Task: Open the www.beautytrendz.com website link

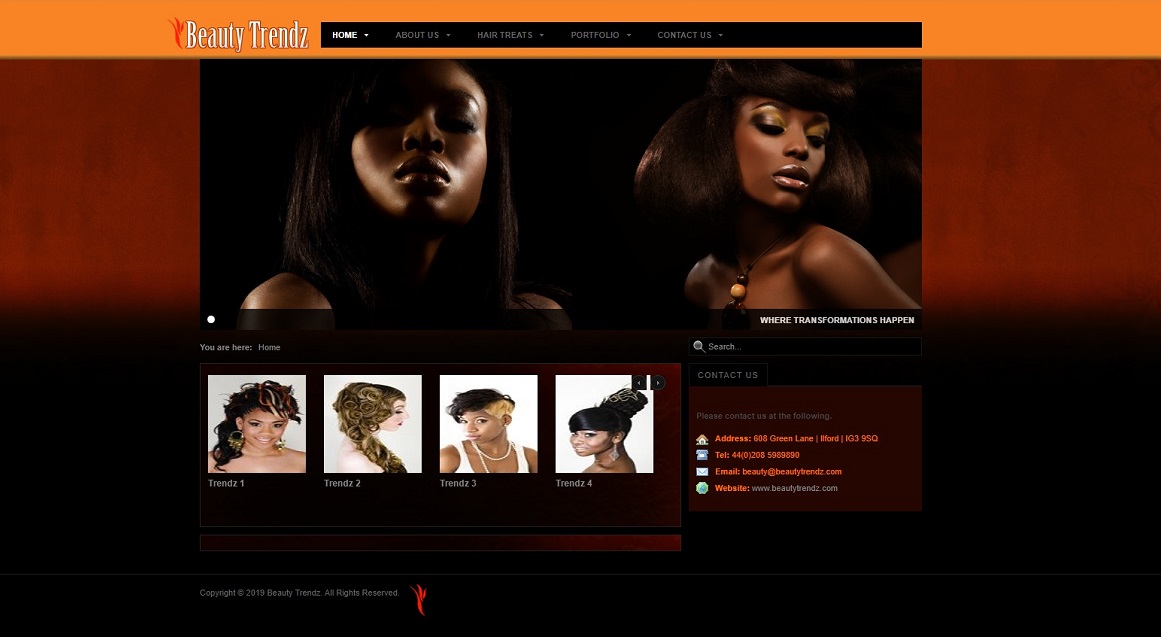Action: (x=794, y=488)
